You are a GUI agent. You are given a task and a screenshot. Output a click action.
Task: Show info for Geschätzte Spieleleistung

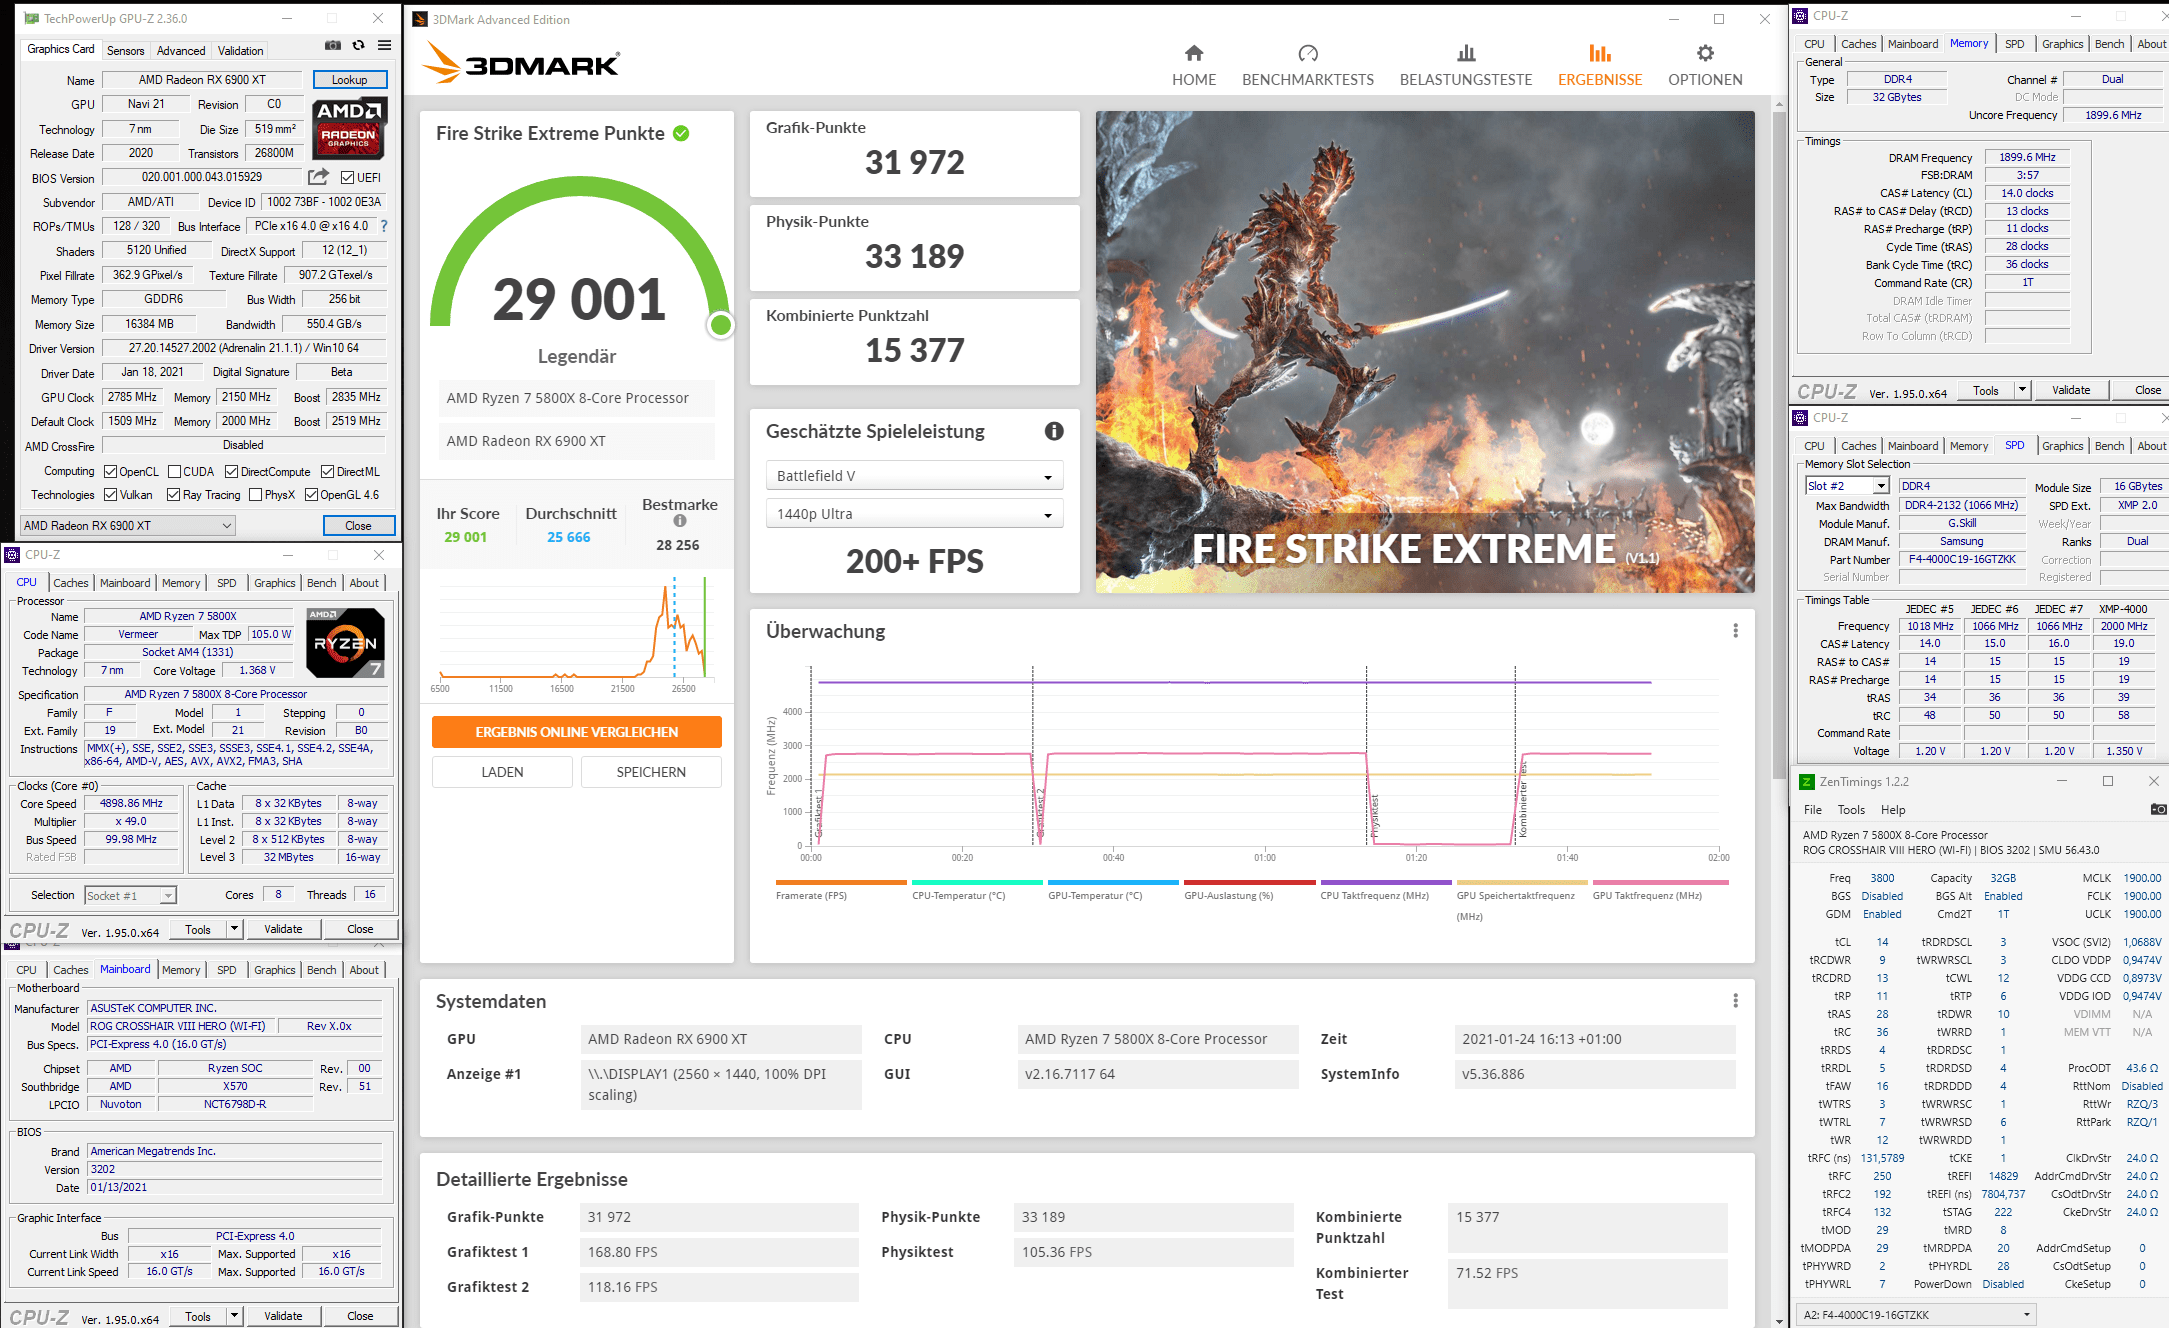[1054, 431]
